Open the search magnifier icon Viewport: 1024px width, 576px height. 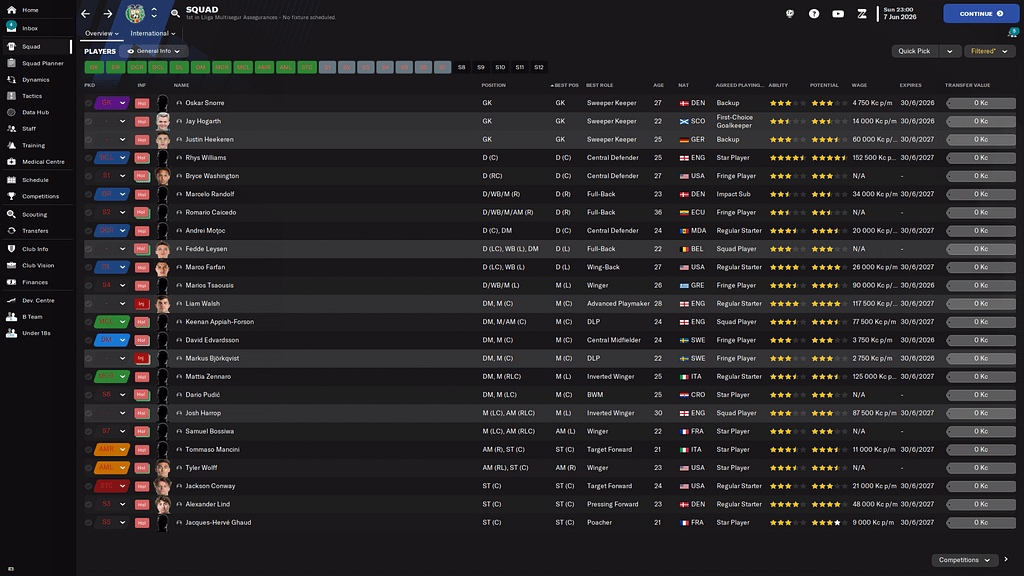[x=175, y=14]
